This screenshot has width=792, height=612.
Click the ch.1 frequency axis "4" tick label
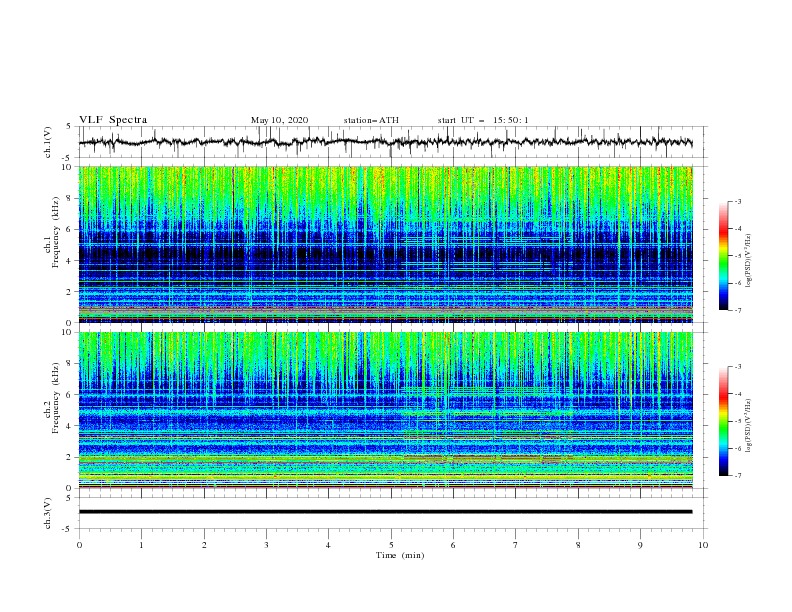click(x=69, y=261)
